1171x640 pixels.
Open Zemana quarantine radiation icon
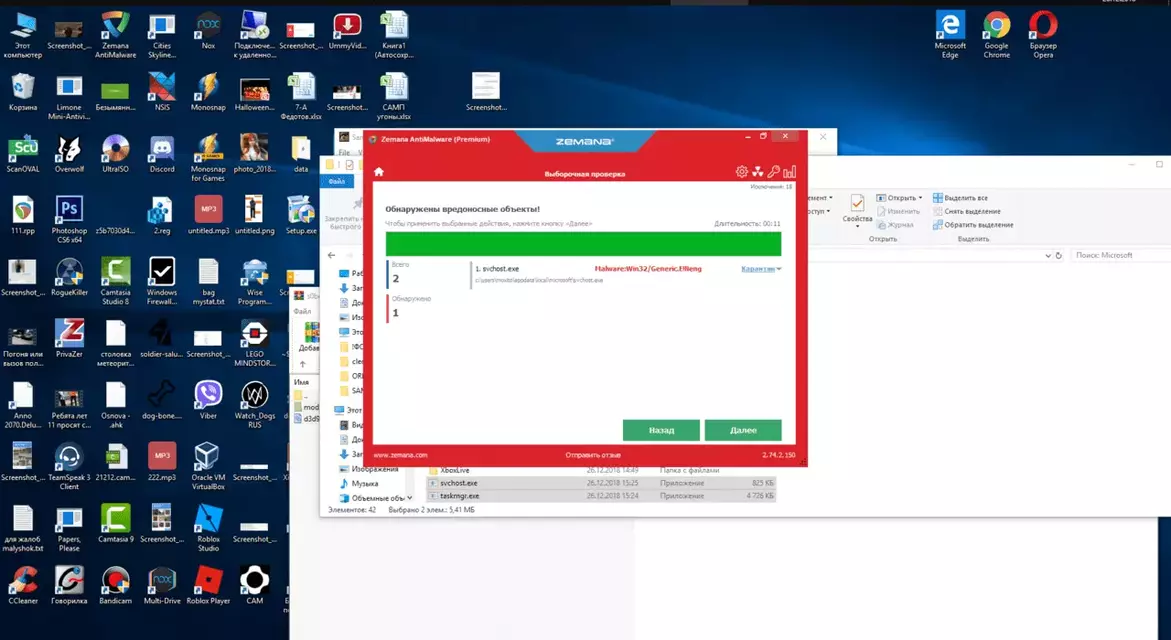pos(757,172)
